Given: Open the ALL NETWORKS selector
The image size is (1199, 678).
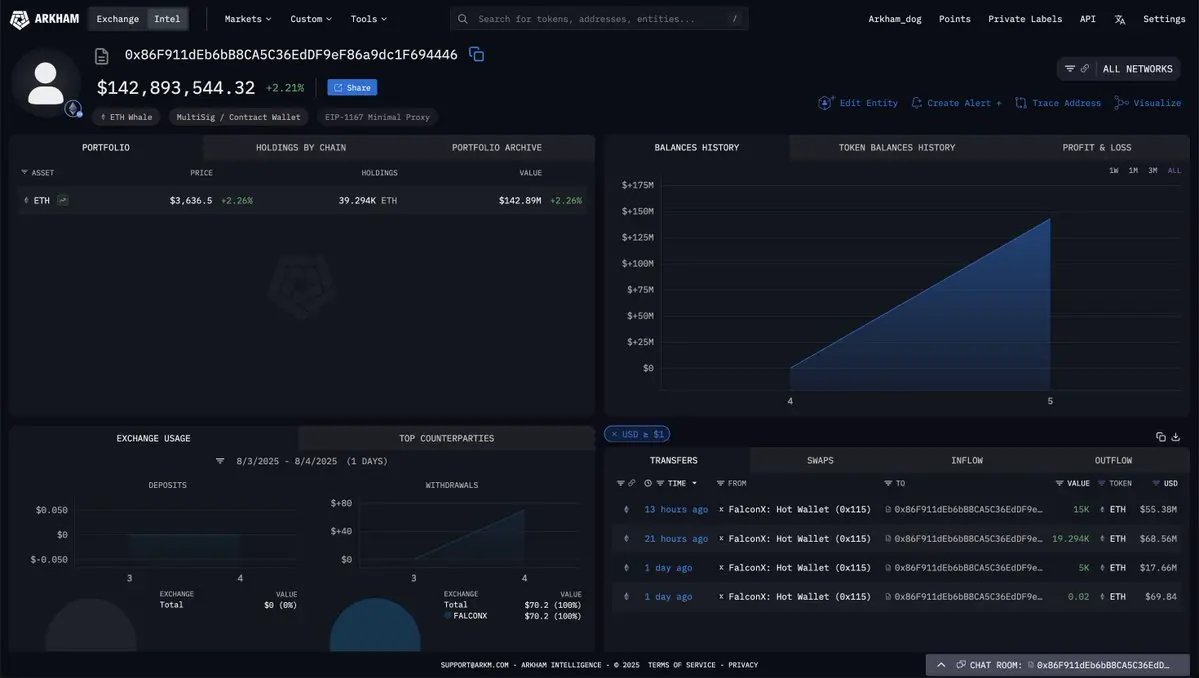Looking at the screenshot, I should point(1137,69).
